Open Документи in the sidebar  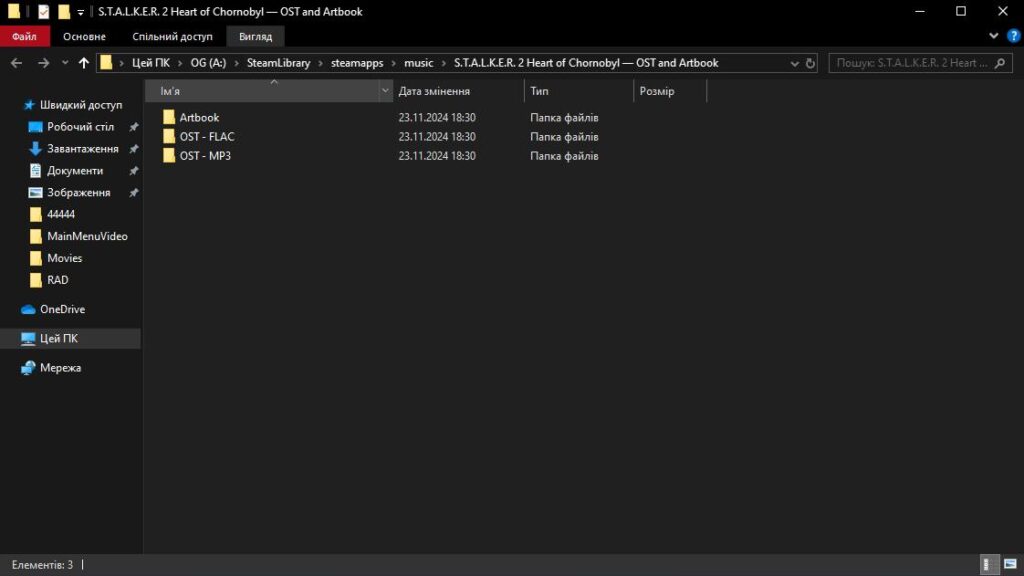(74, 170)
